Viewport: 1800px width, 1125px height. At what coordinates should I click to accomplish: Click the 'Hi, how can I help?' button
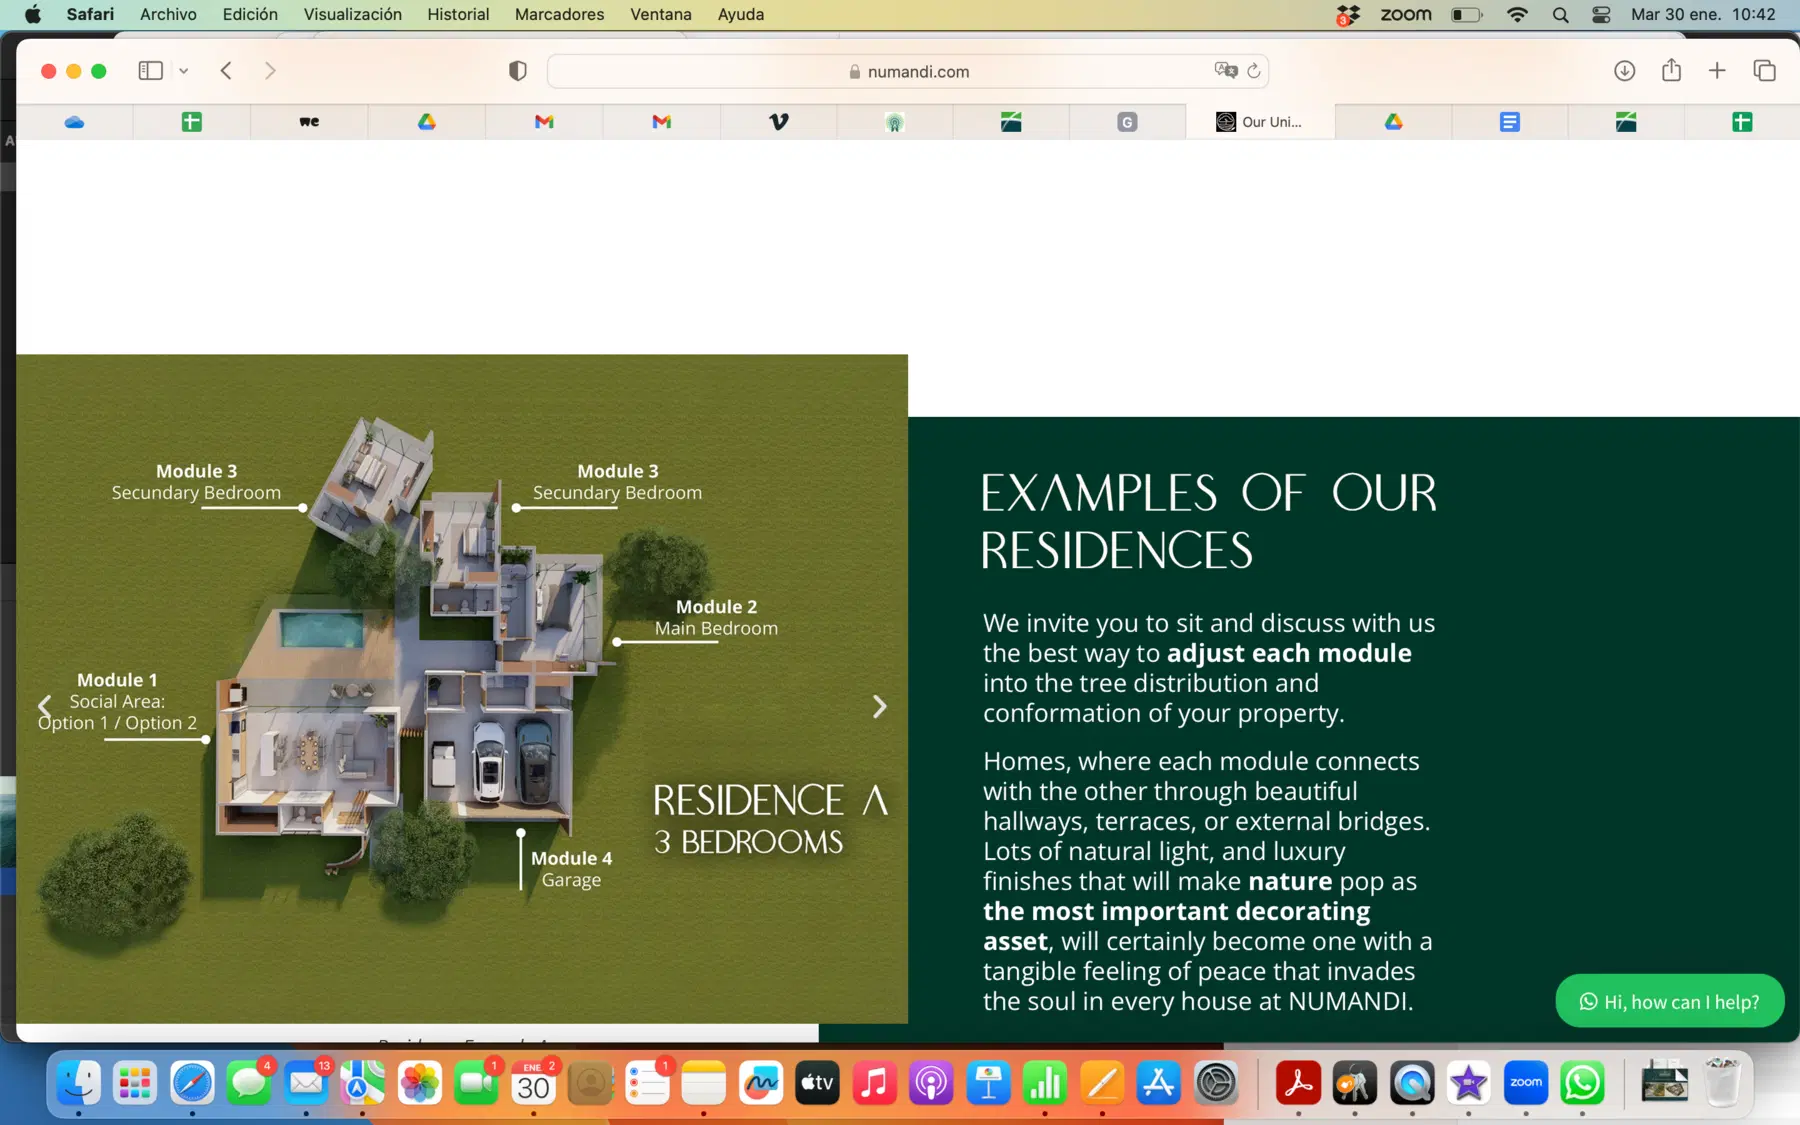pos(1669,1001)
